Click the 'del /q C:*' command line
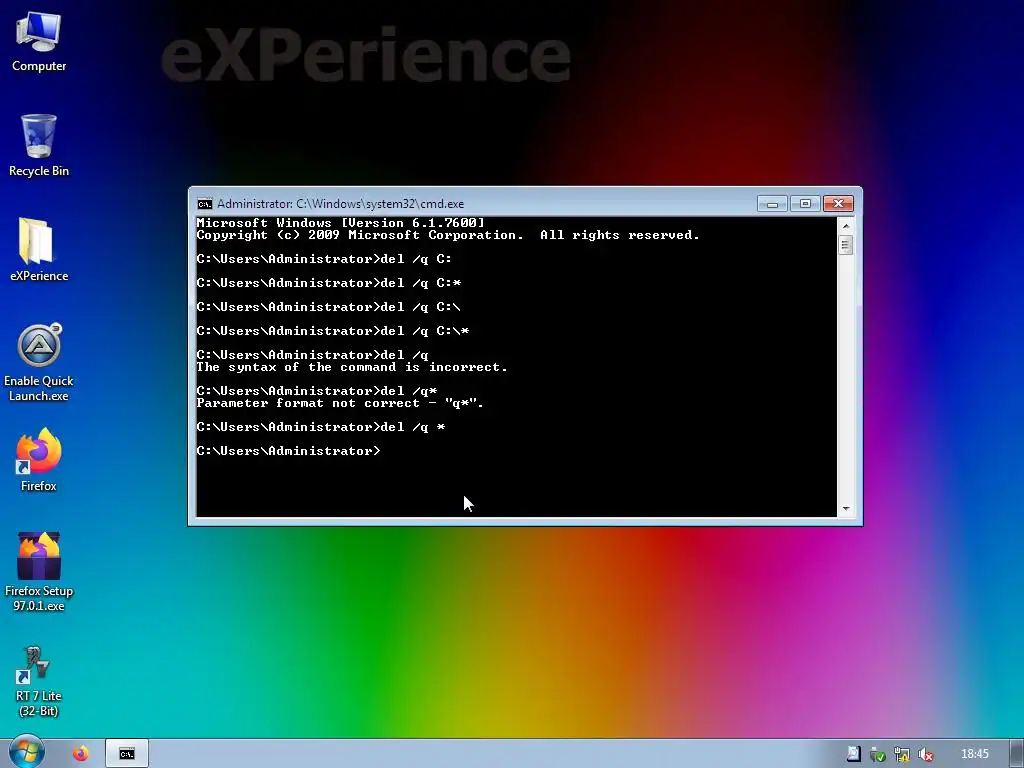Screen dimensions: 1024x768 pyautogui.click(x=328, y=283)
